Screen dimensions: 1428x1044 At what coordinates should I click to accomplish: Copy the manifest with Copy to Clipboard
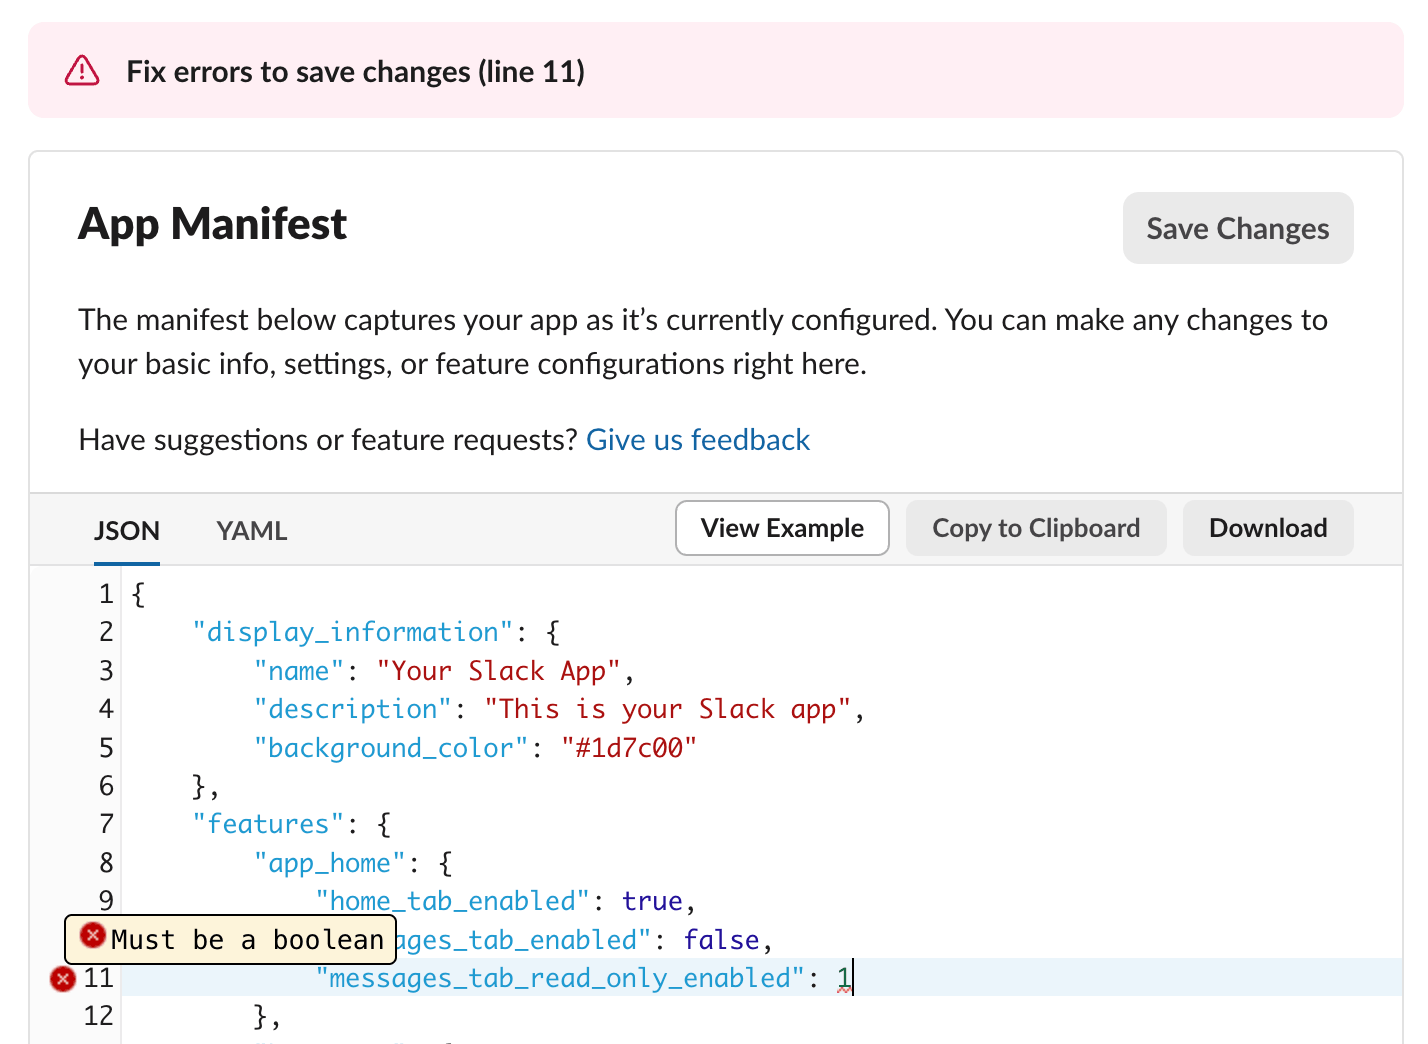coord(1035,528)
